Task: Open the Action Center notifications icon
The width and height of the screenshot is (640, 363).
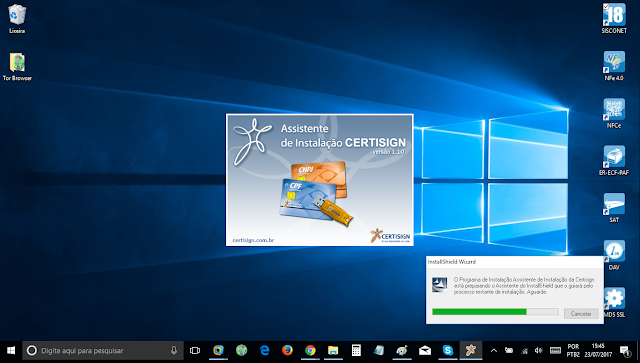Action: 624,351
